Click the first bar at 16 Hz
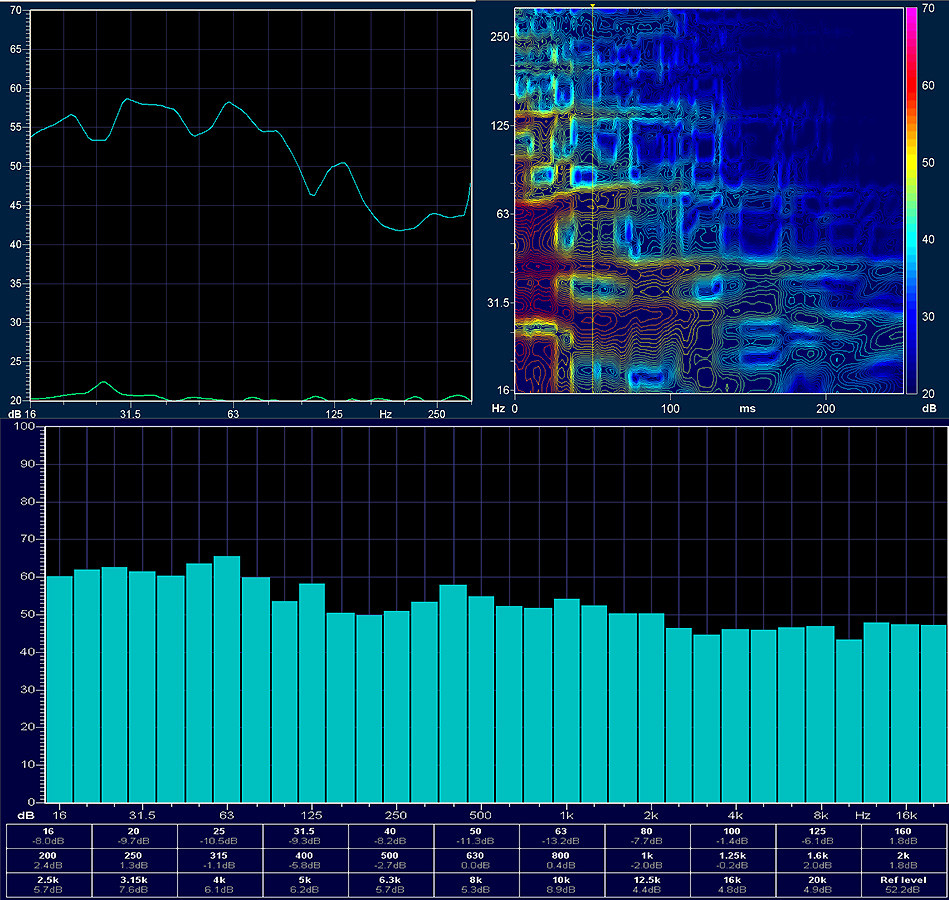The height and width of the screenshot is (900, 949). (59, 689)
